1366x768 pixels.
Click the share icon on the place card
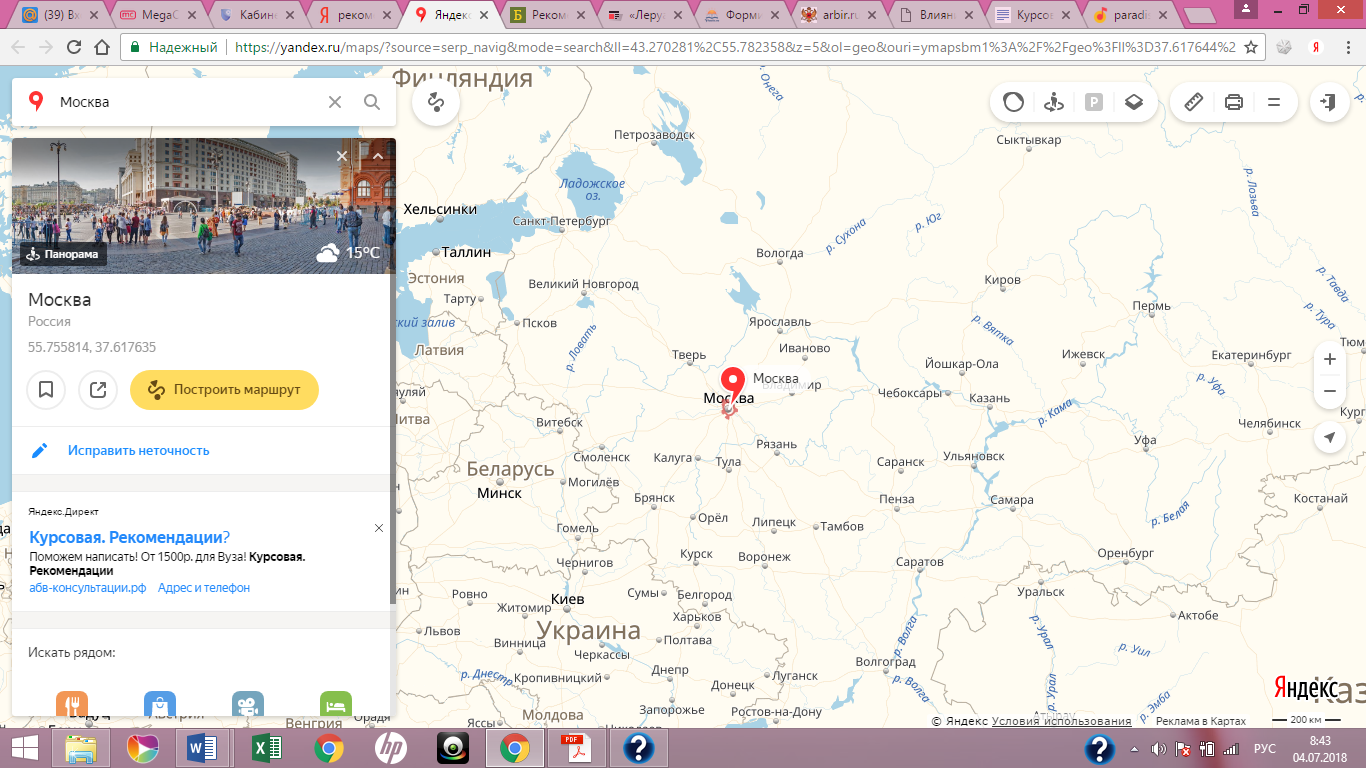click(x=98, y=390)
